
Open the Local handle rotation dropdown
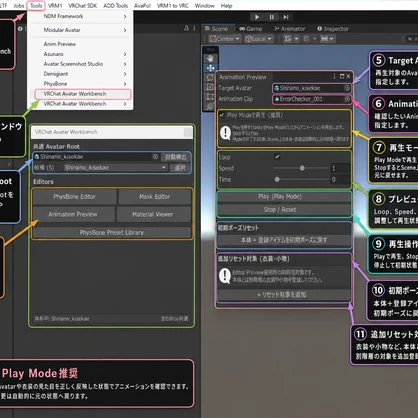259,39
